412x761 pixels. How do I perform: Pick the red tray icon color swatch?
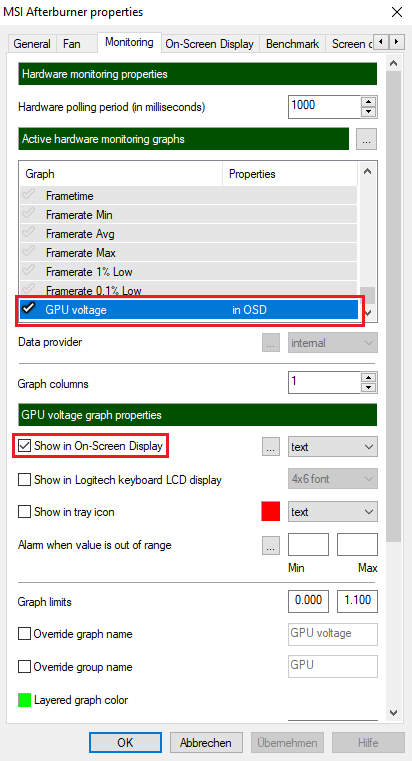[x=271, y=512]
